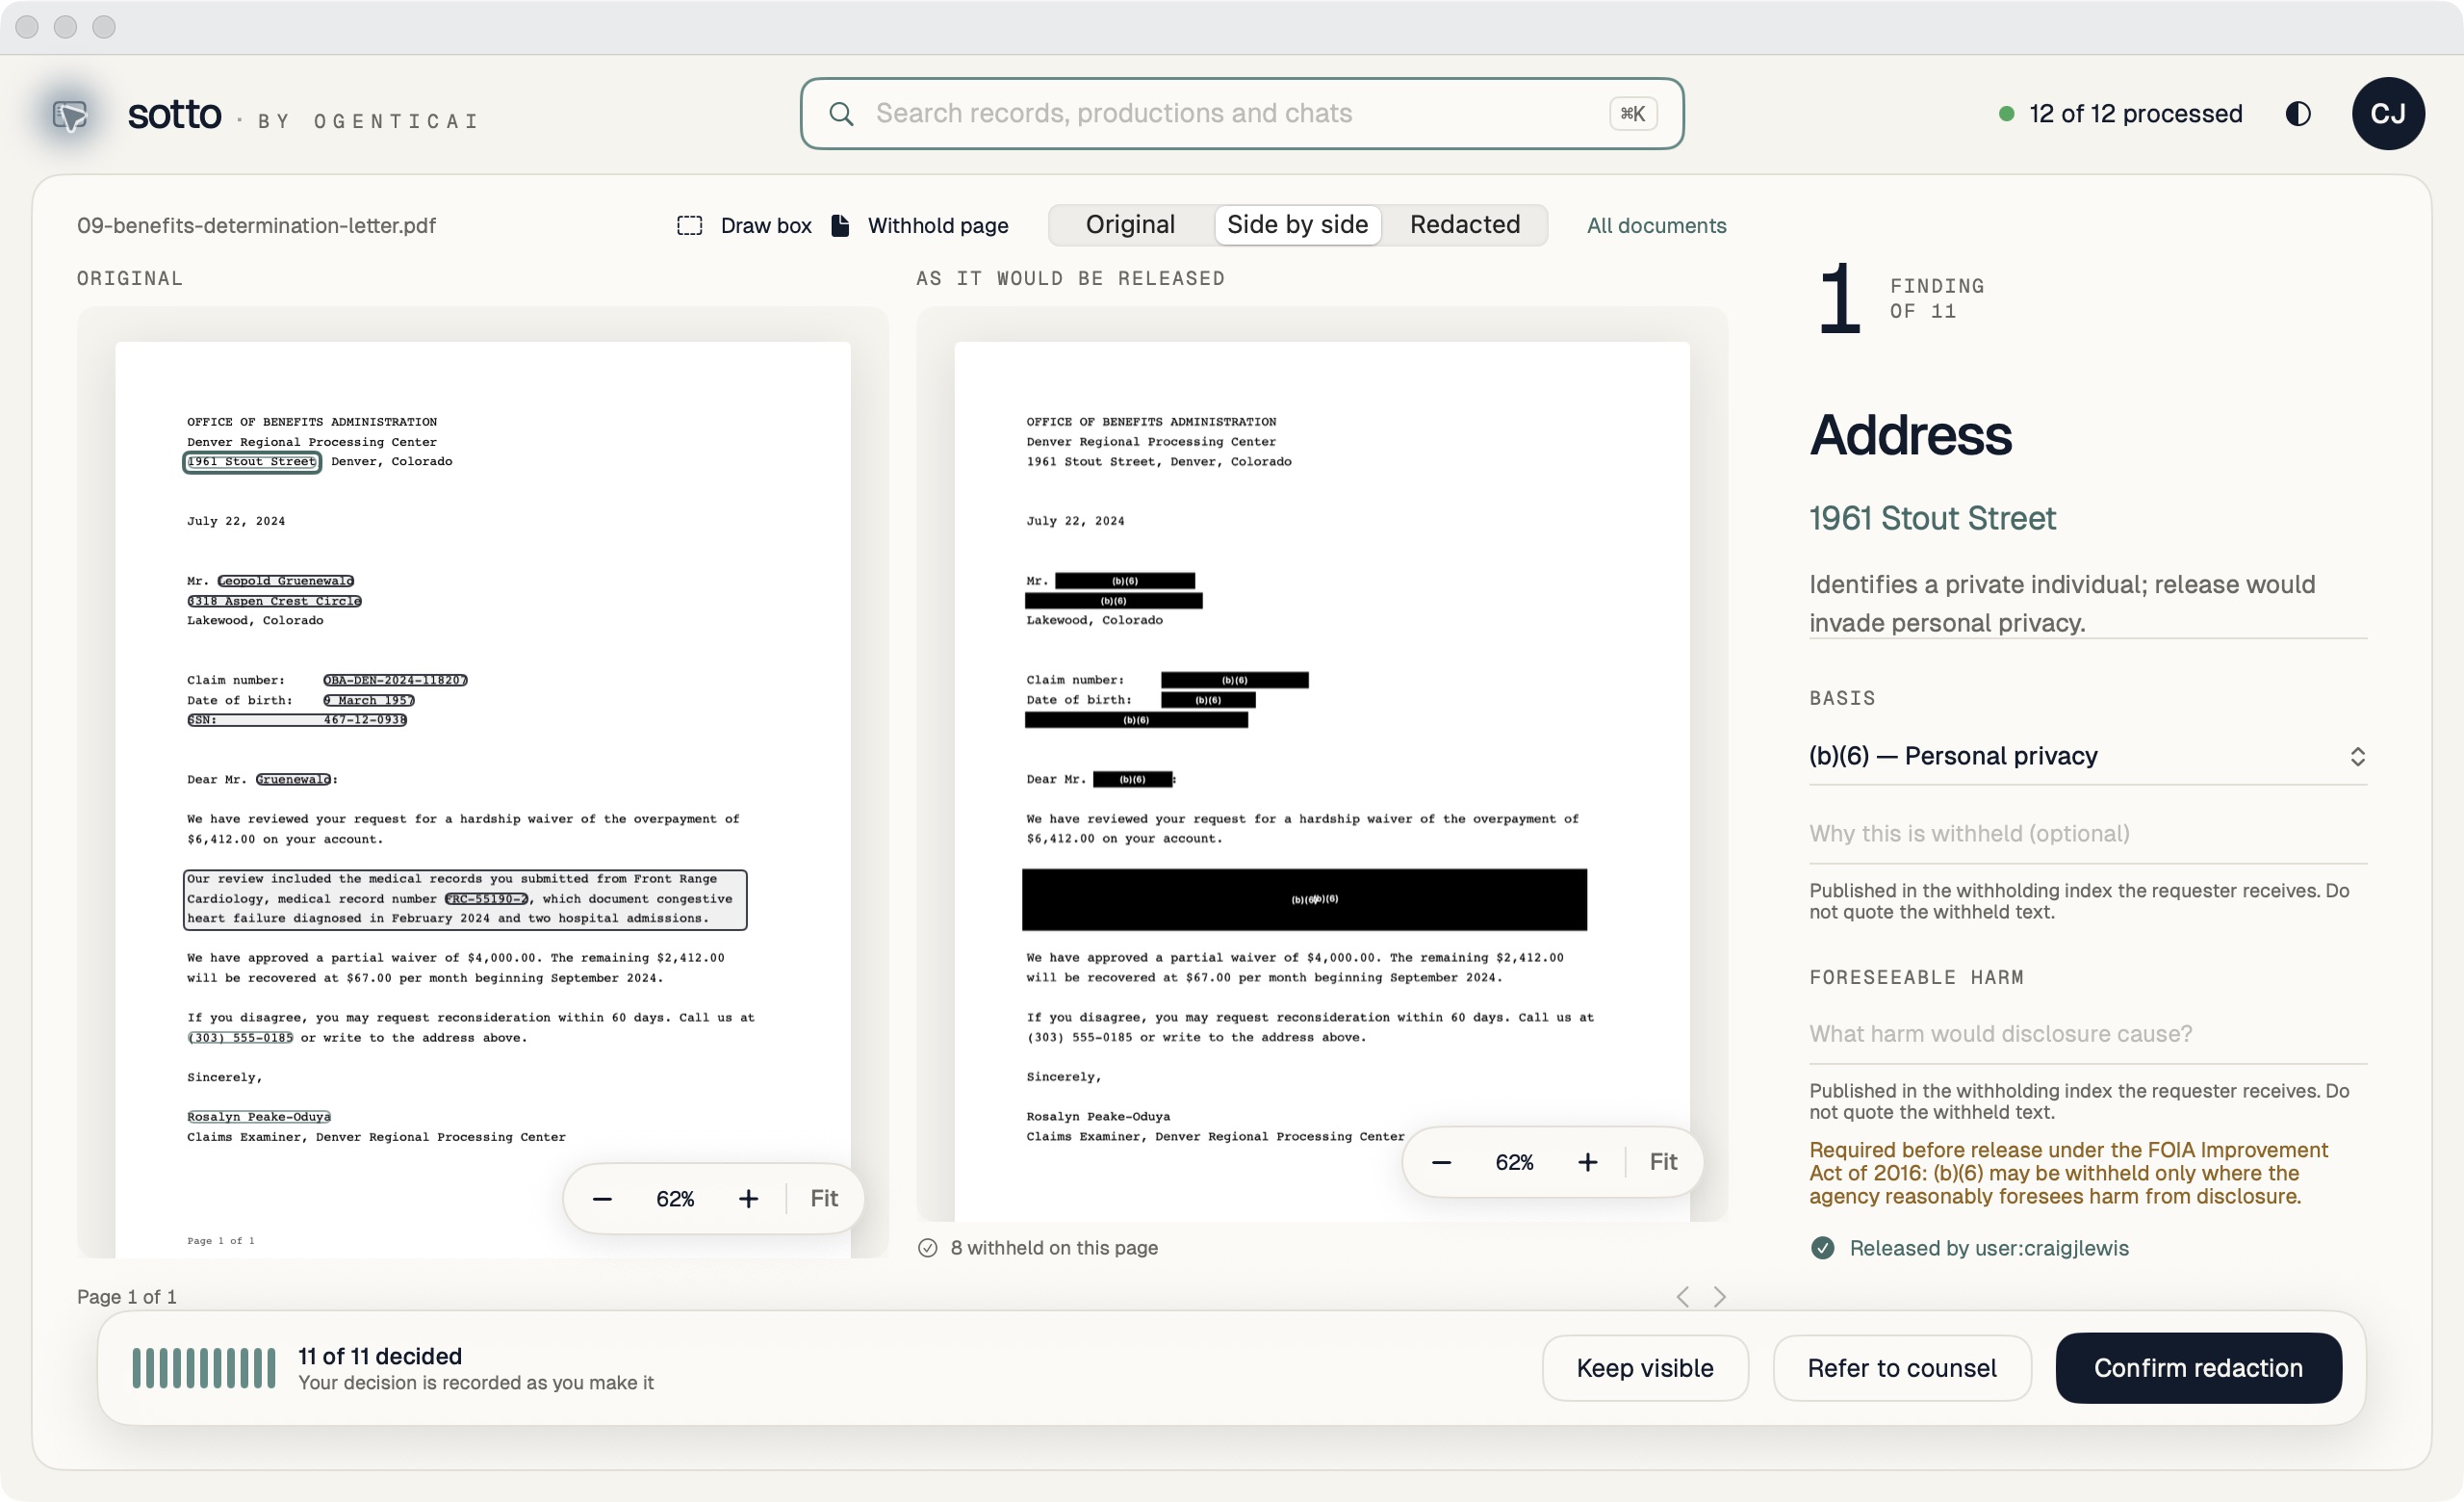Click the Address finding heading
This screenshot has height=1502, width=2464.
(1910, 435)
